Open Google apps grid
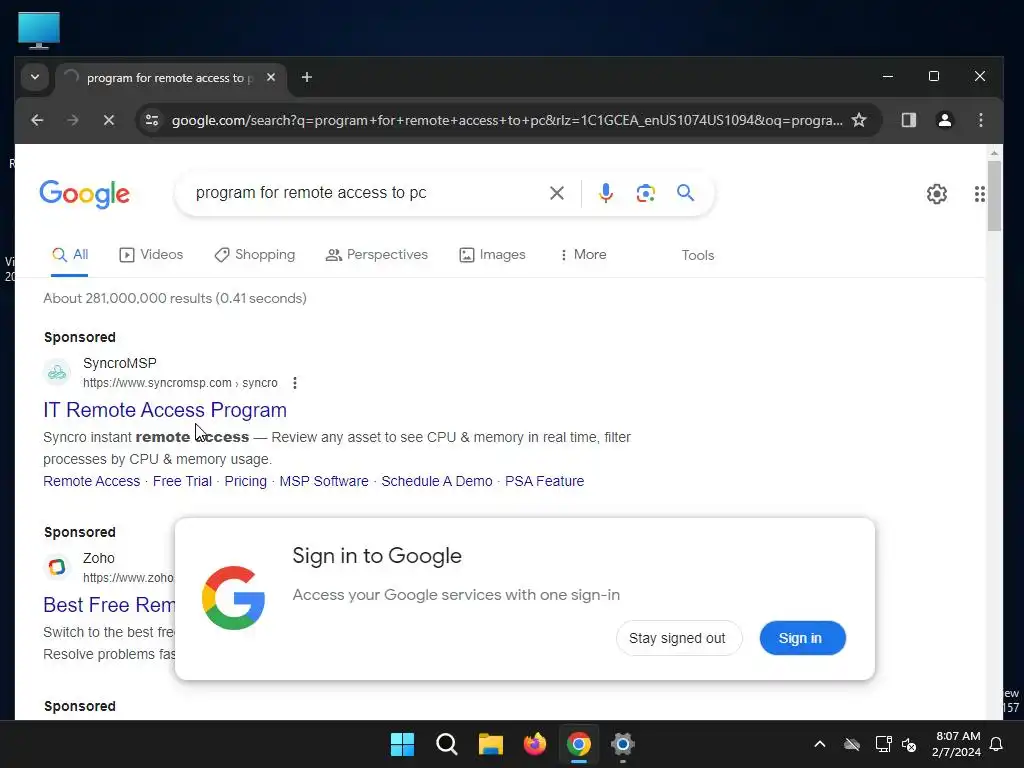Screen dimensions: 1024x768 pyautogui.click(x=979, y=194)
